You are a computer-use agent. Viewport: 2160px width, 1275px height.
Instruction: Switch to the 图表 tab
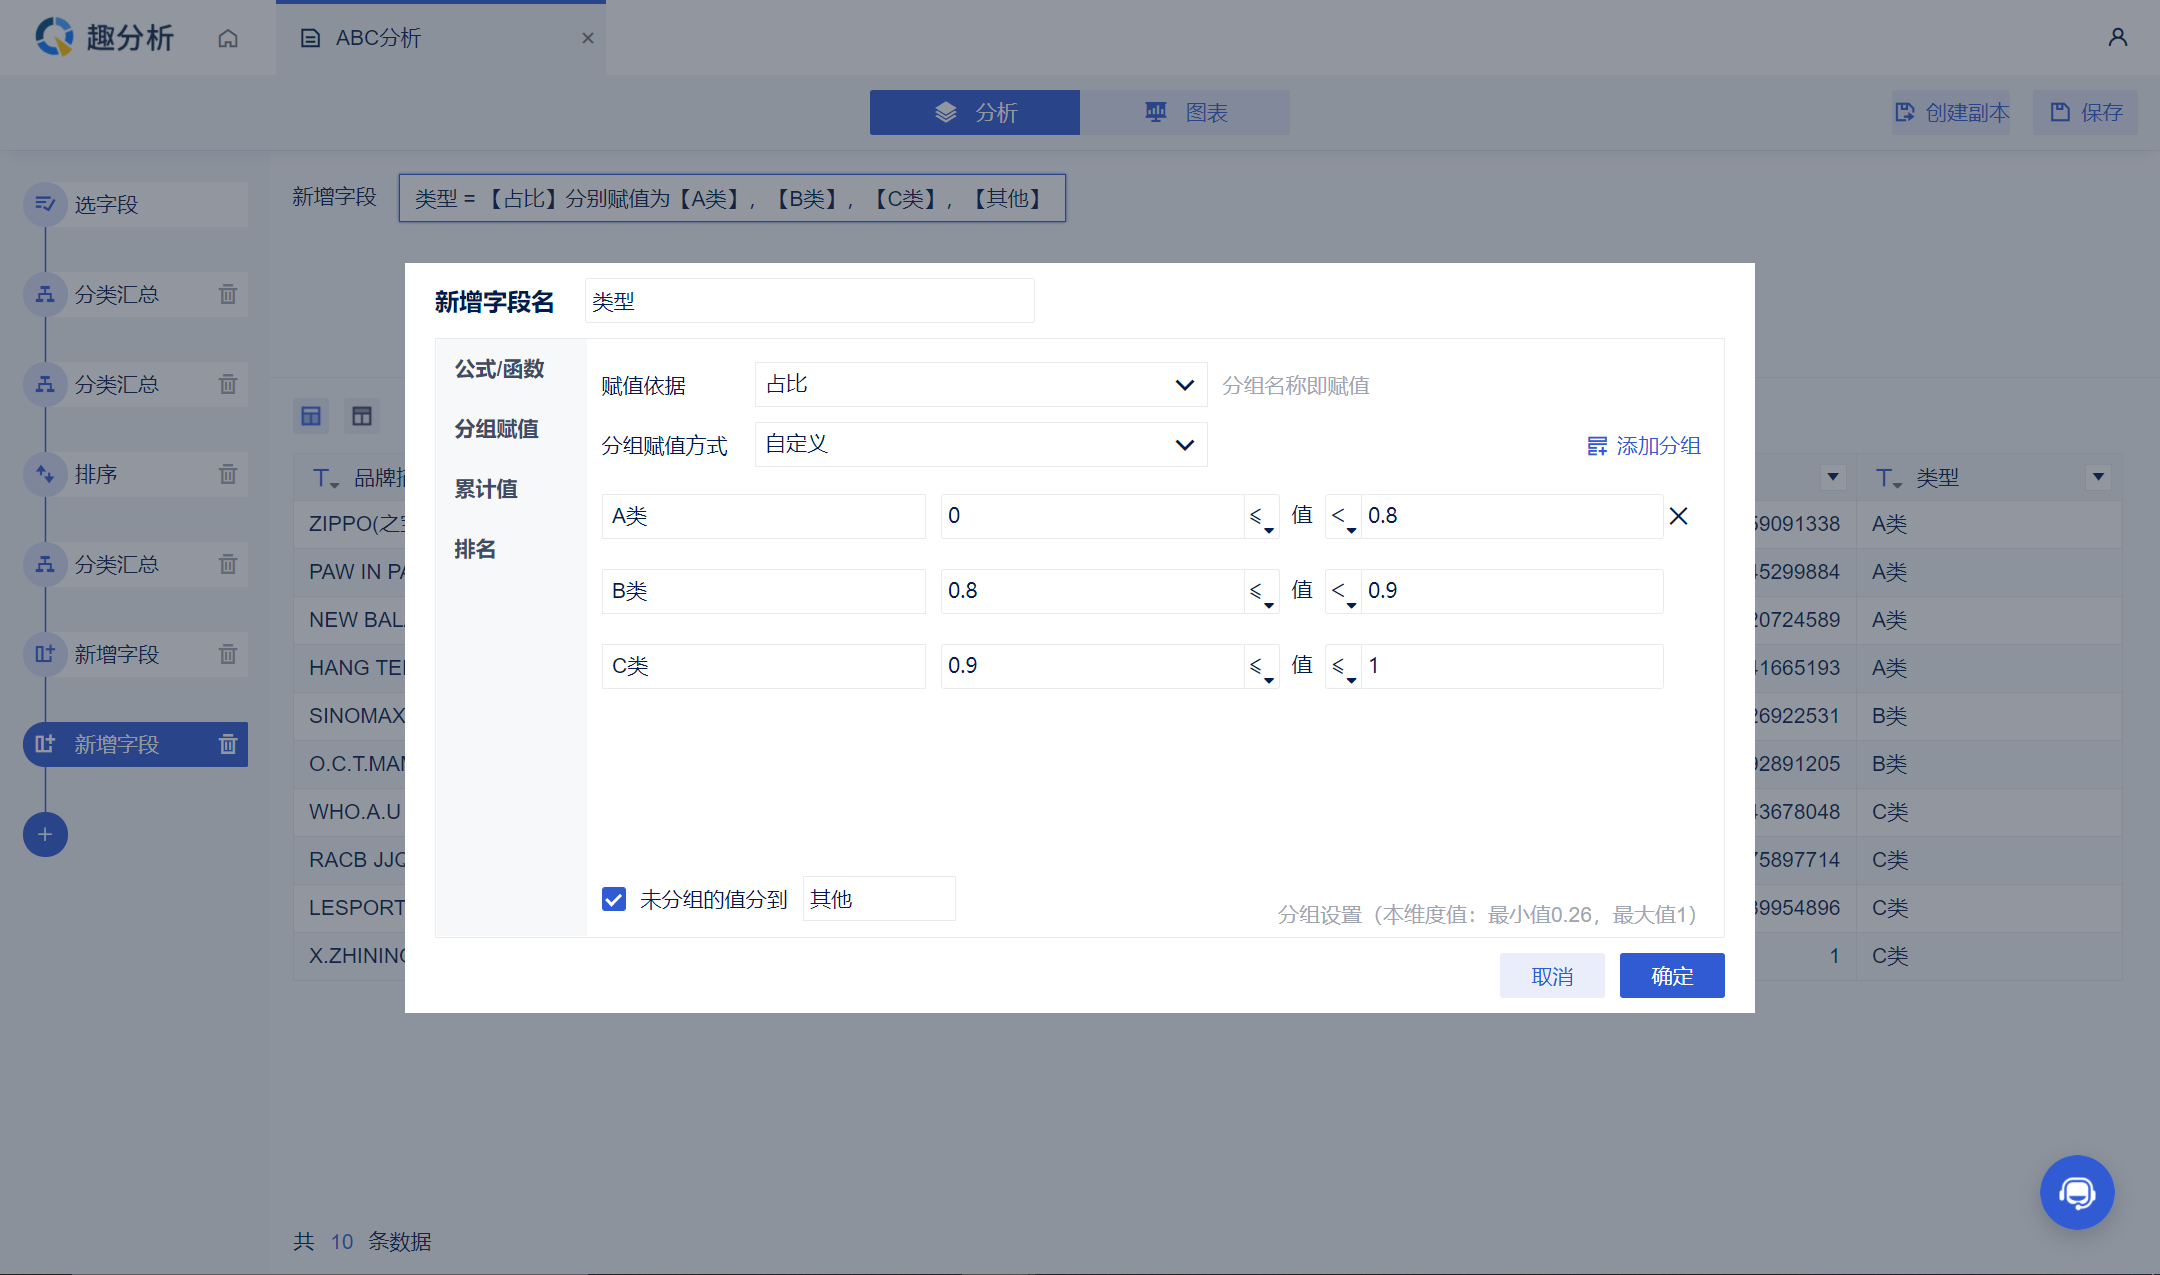coord(1185,113)
